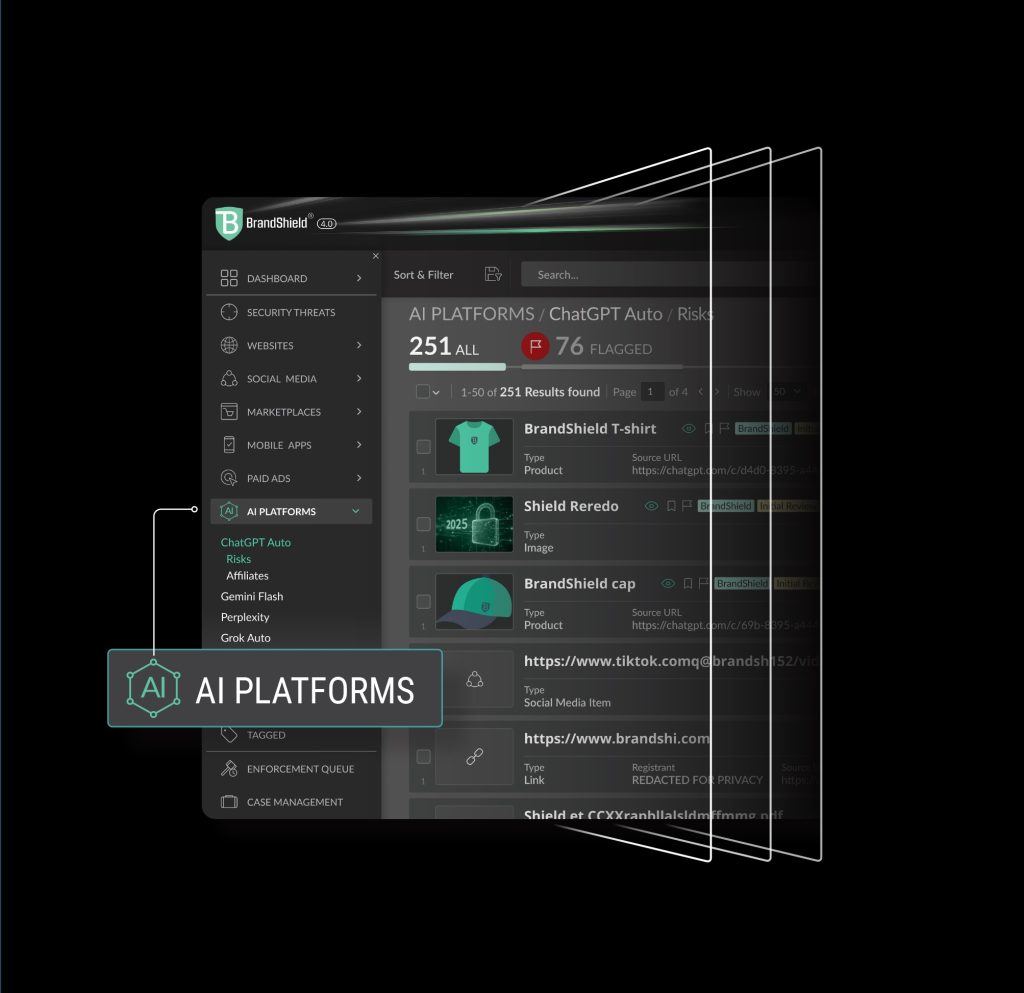The image size is (1024, 993).
Task: Expand the Websites menu chevron
Action: click(x=359, y=345)
